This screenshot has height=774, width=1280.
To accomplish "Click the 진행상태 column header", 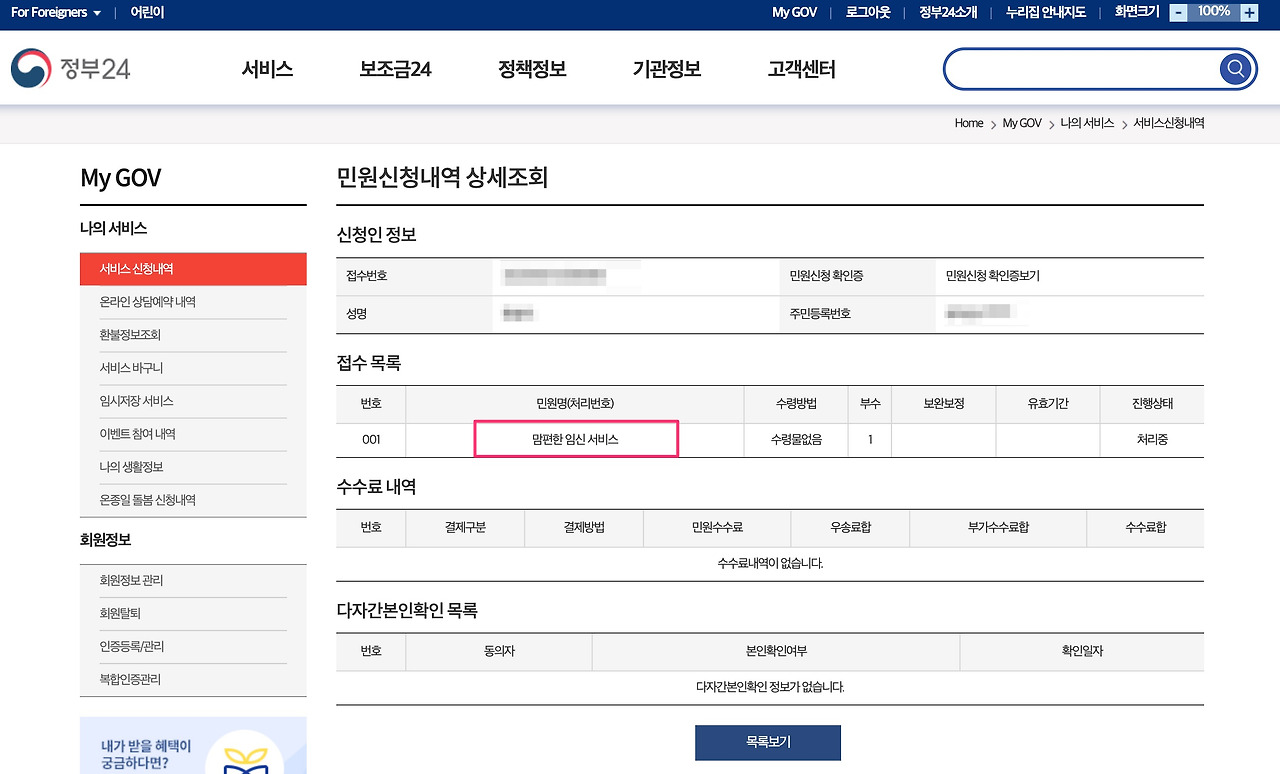I will 1152,403.
